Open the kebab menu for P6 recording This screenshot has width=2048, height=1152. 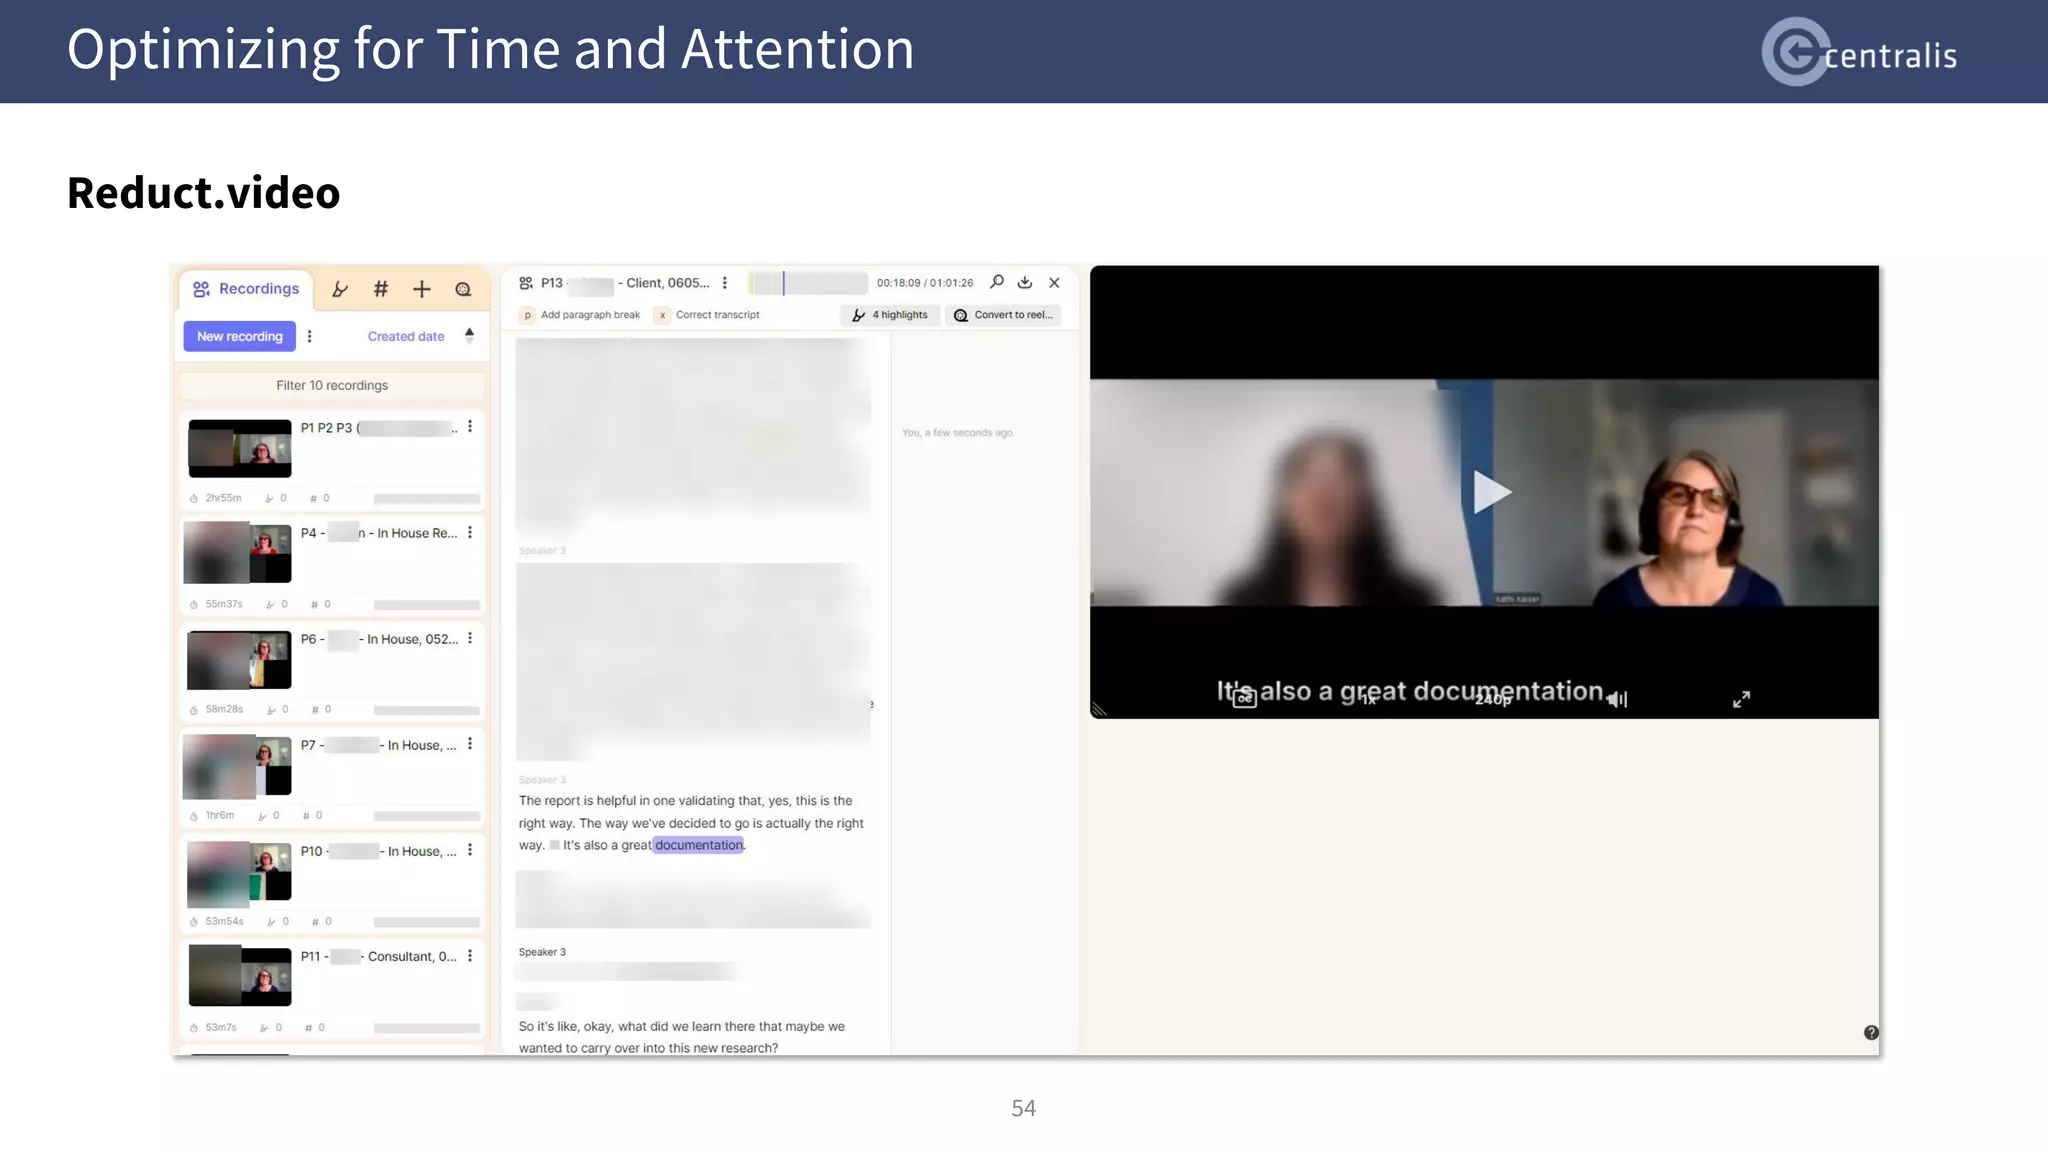[470, 639]
